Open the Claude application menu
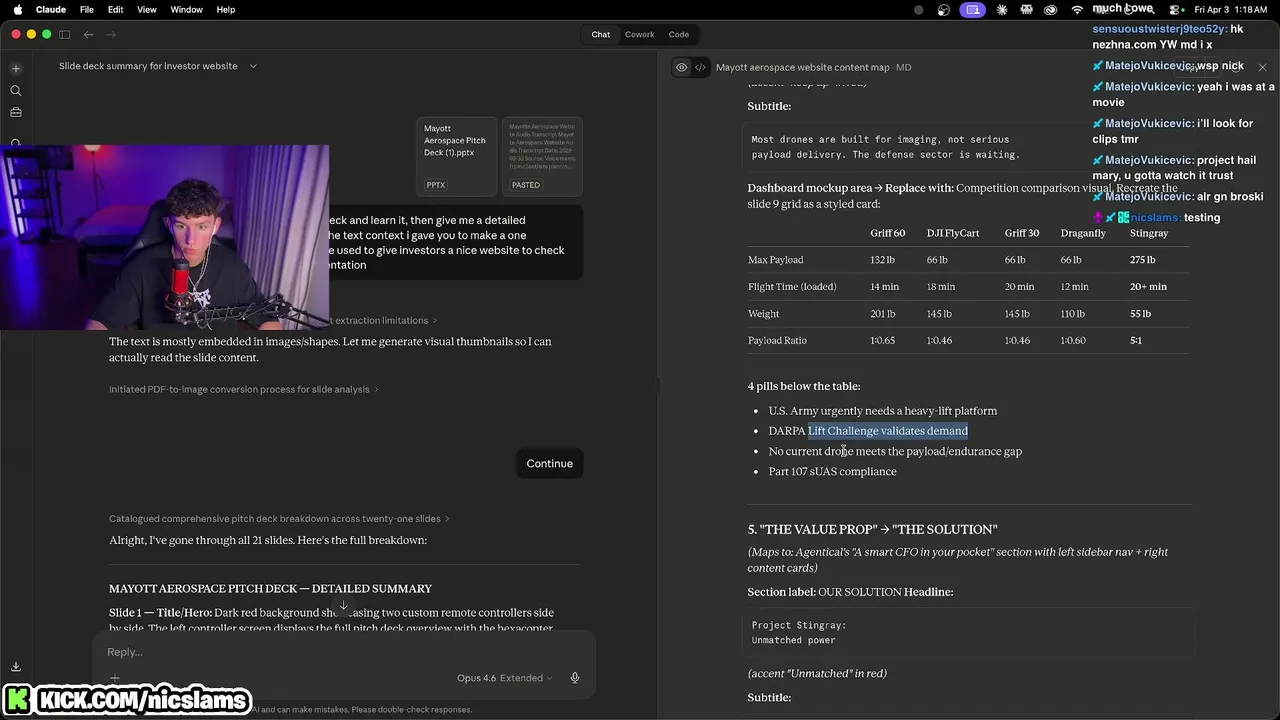 [x=51, y=9]
